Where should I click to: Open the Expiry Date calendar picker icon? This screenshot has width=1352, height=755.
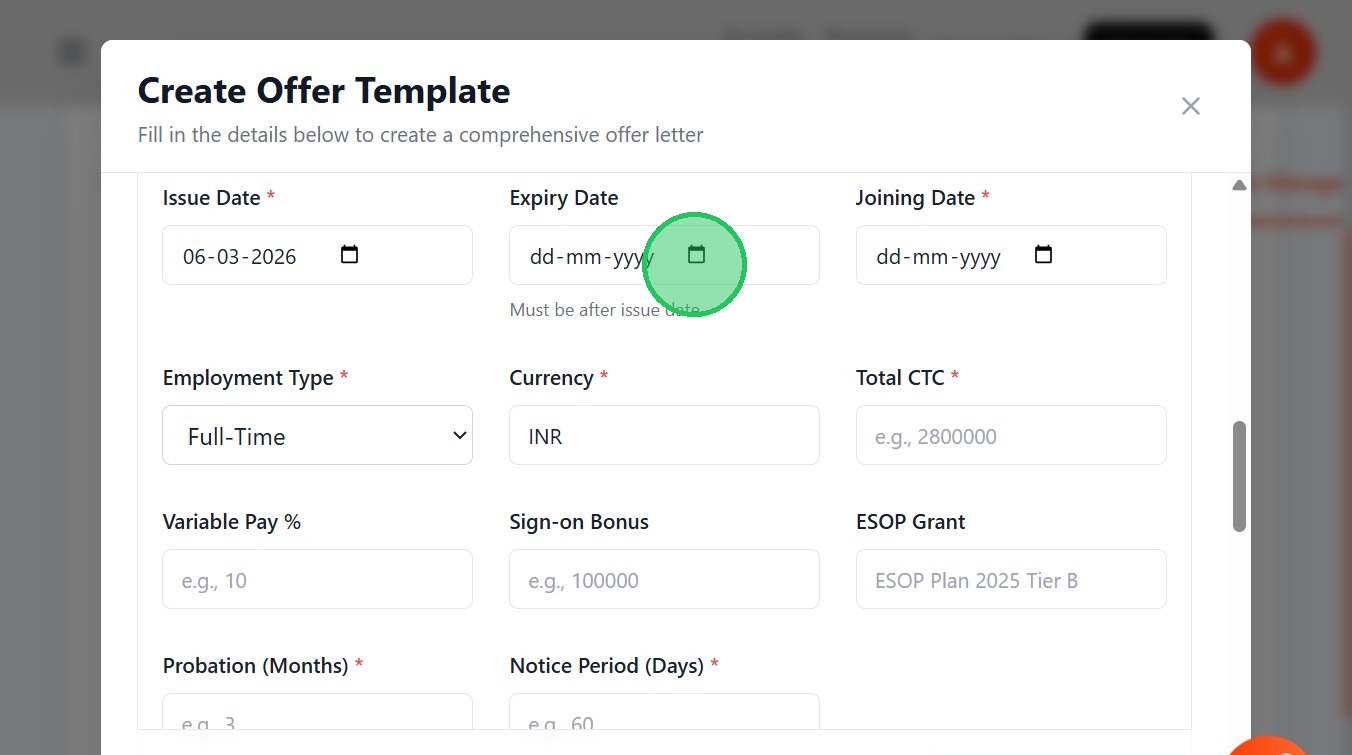[x=697, y=255]
